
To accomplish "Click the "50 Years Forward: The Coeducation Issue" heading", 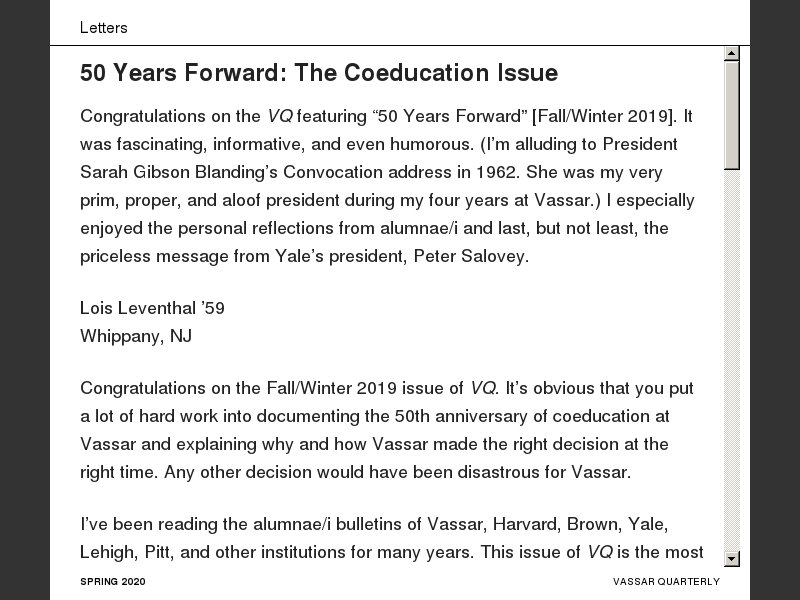I will (x=319, y=73).
